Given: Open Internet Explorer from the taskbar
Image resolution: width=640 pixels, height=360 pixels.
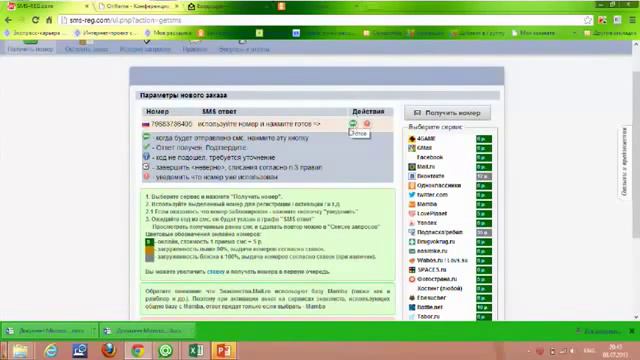Looking at the screenshot, I should [51, 351].
